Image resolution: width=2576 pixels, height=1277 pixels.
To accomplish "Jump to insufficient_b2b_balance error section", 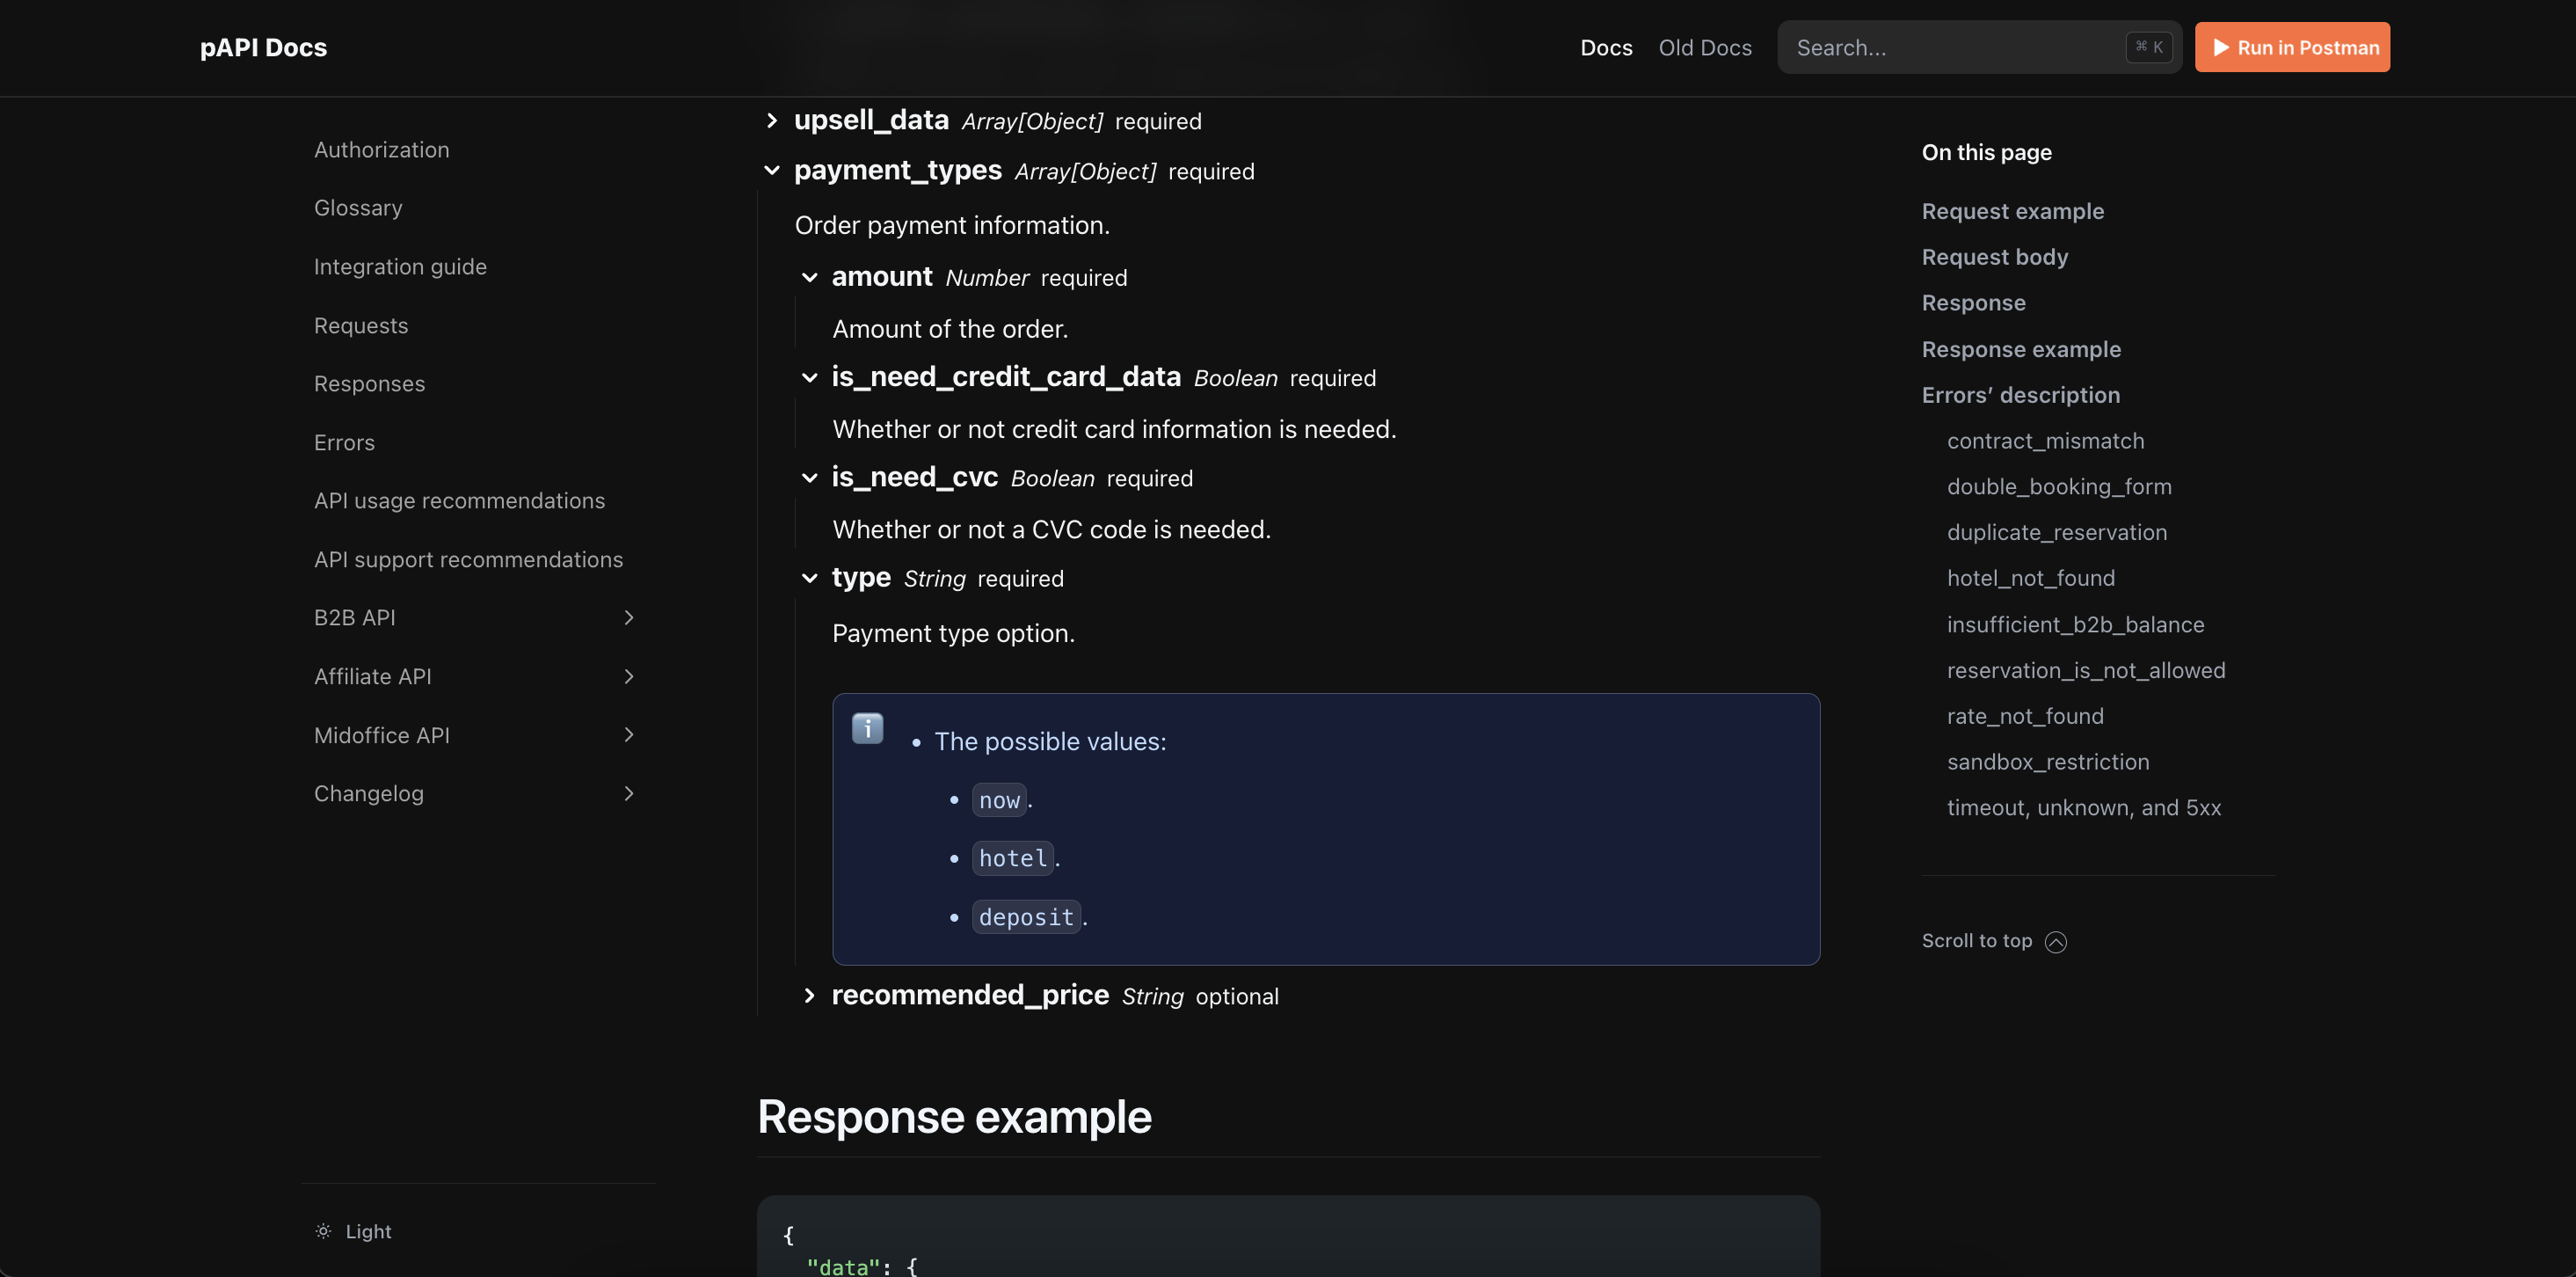I will [2075, 625].
